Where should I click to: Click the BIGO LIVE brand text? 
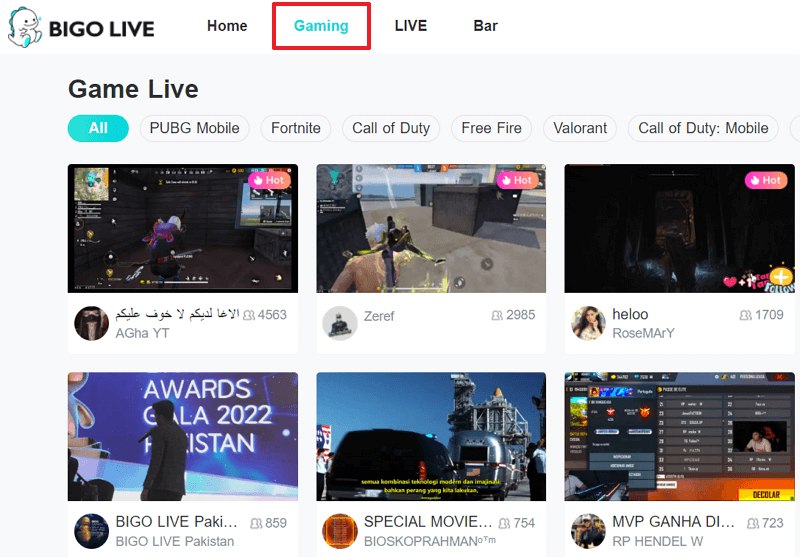[102, 29]
